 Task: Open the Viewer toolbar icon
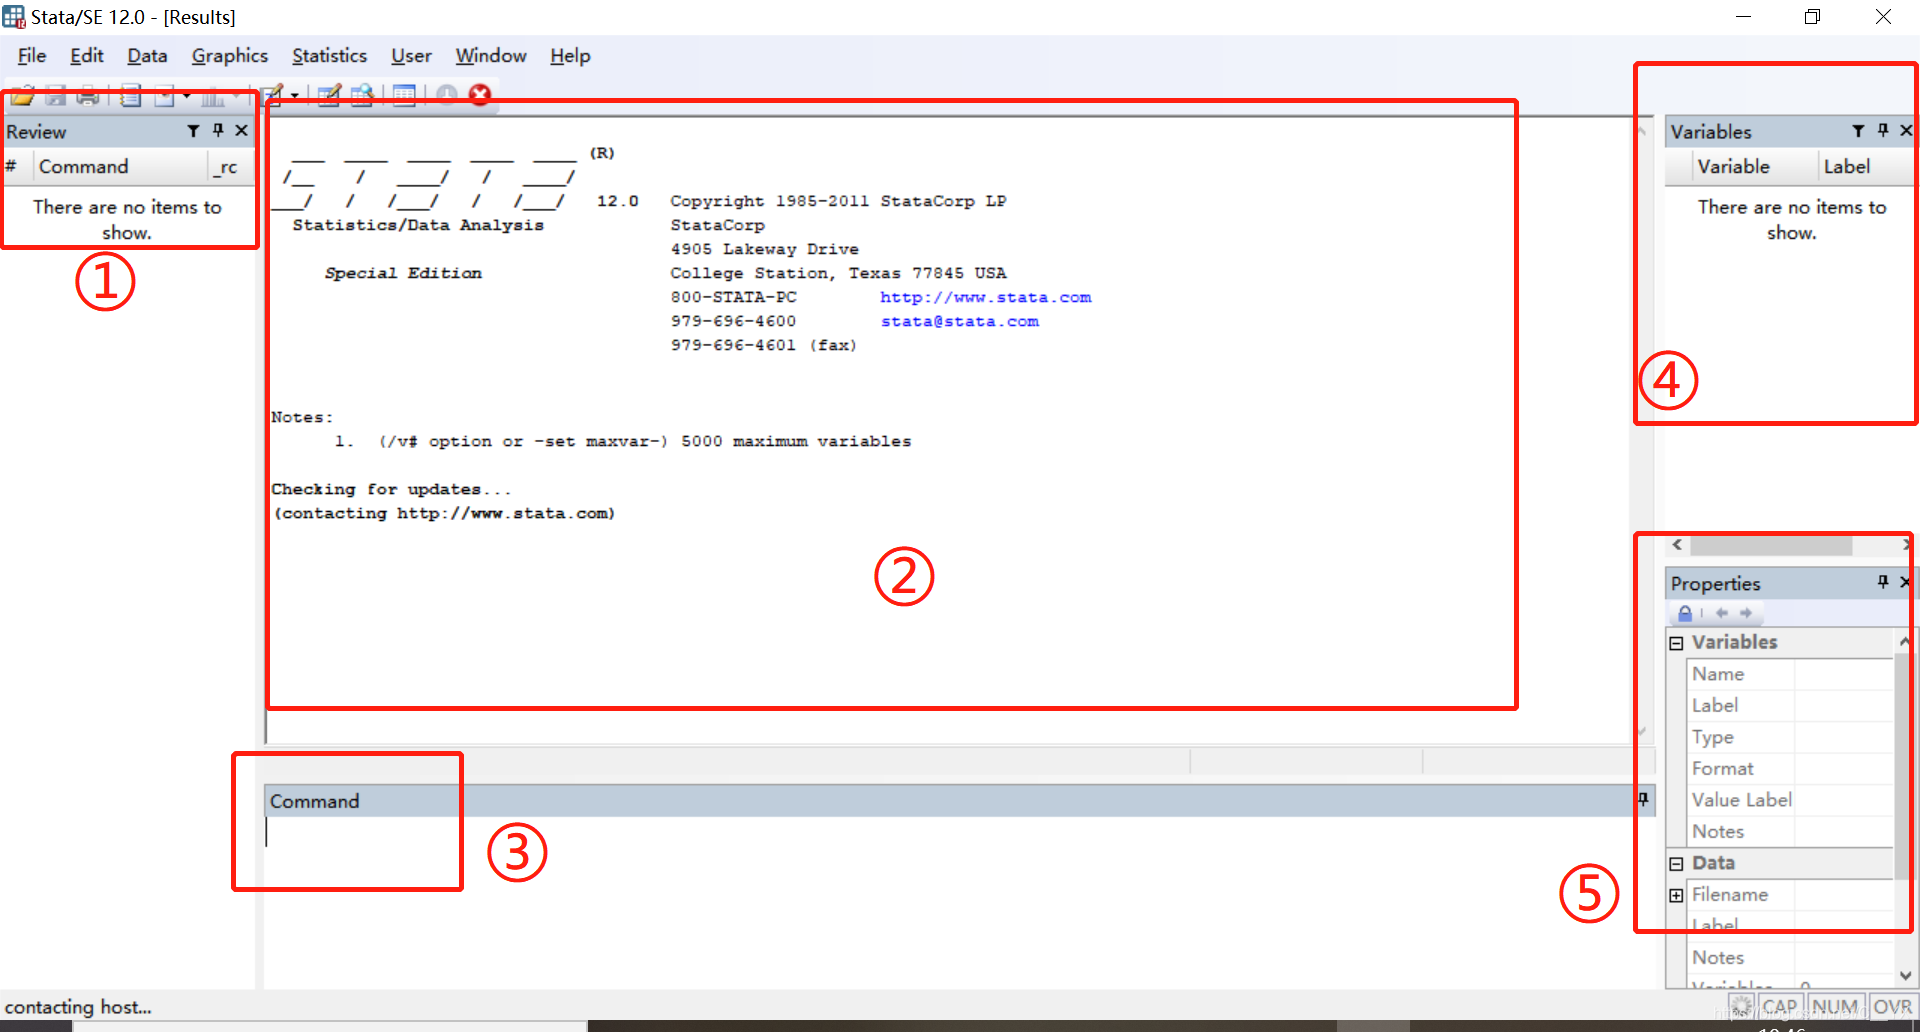point(164,95)
